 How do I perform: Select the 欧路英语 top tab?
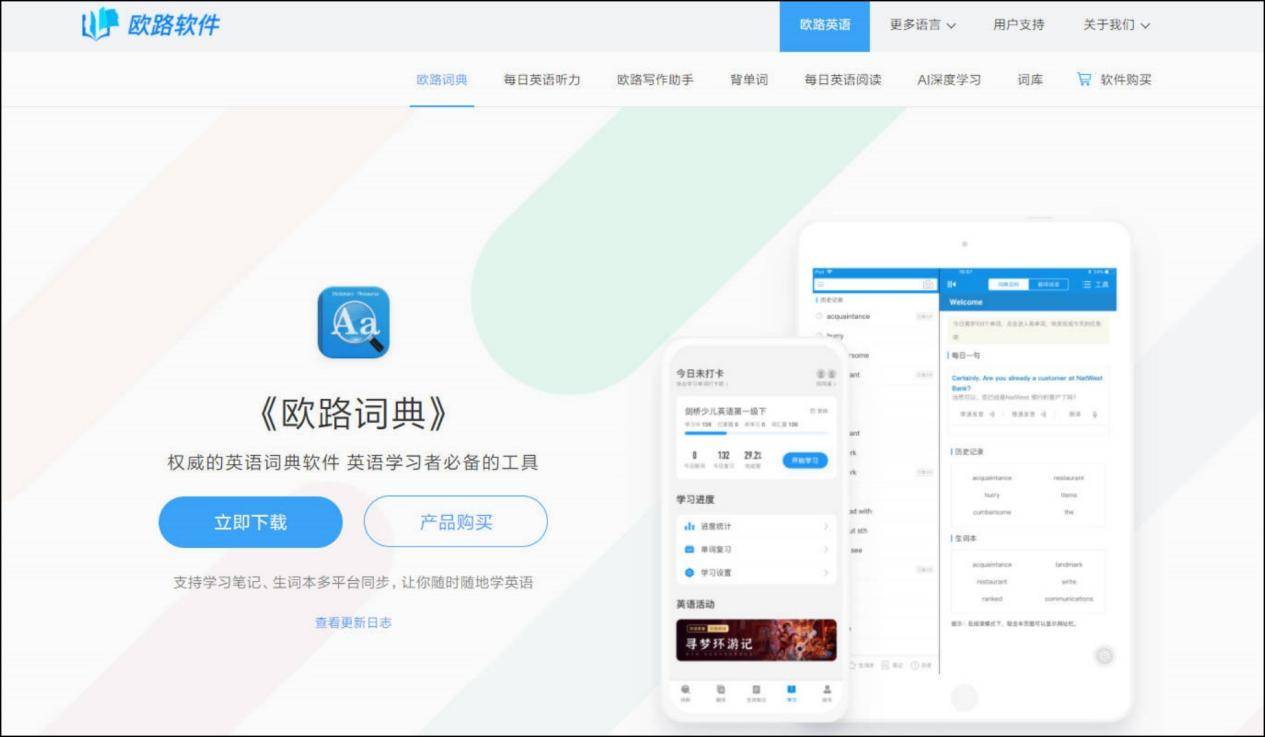825,25
